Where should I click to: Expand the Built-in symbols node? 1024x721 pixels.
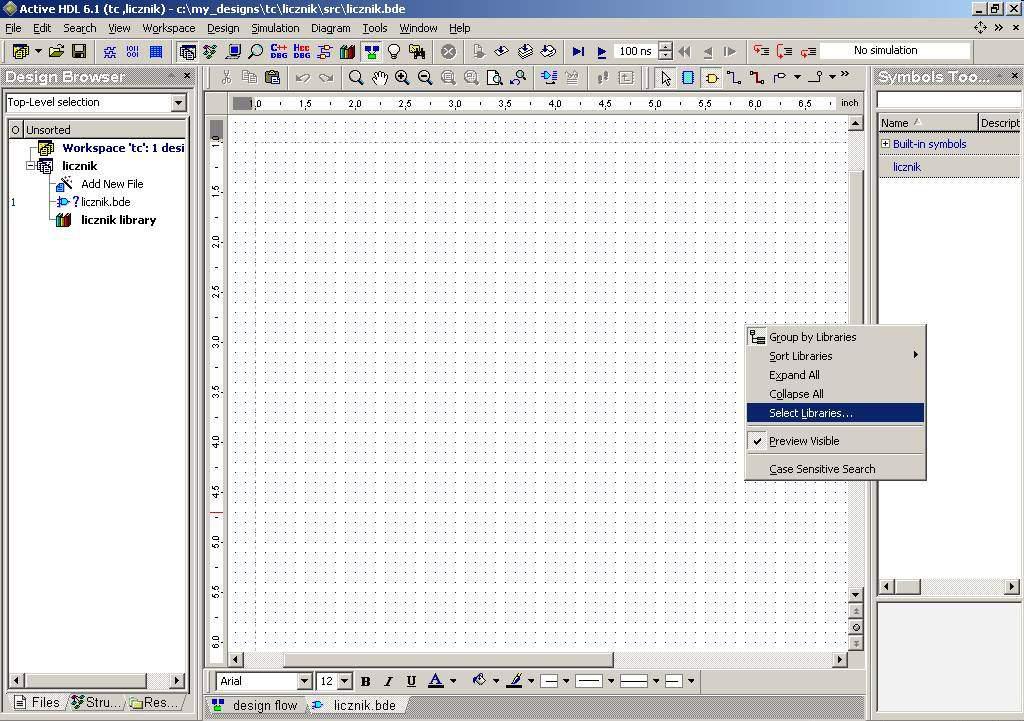[x=885, y=144]
